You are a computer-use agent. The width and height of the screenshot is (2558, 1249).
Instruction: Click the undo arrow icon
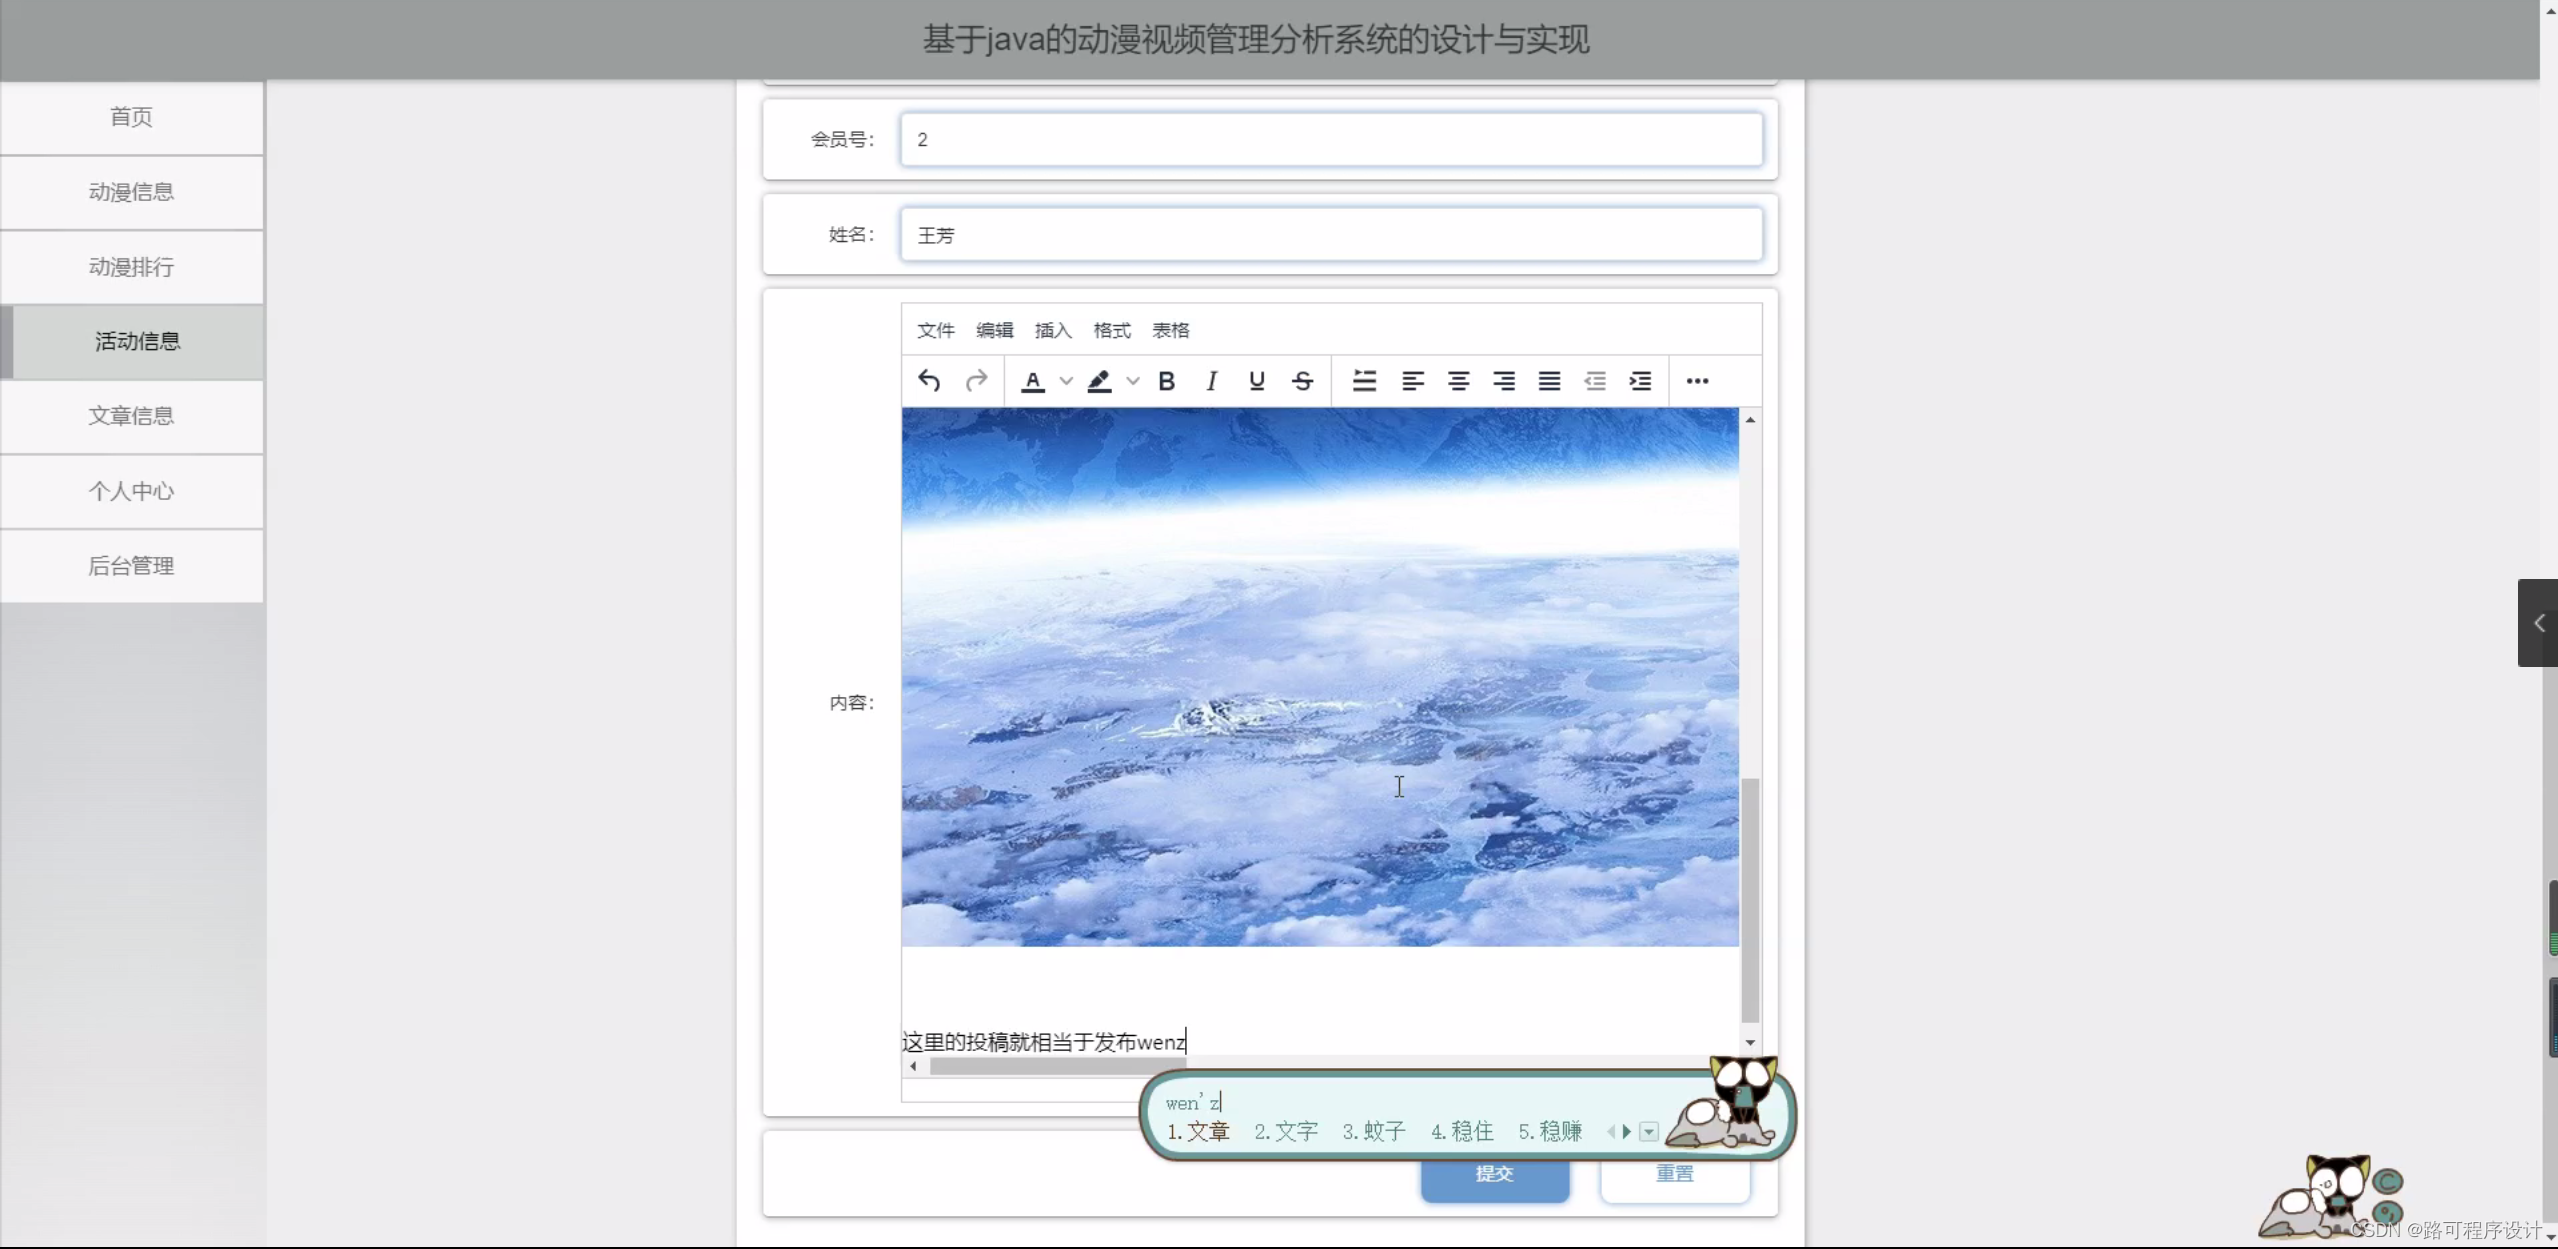929,381
